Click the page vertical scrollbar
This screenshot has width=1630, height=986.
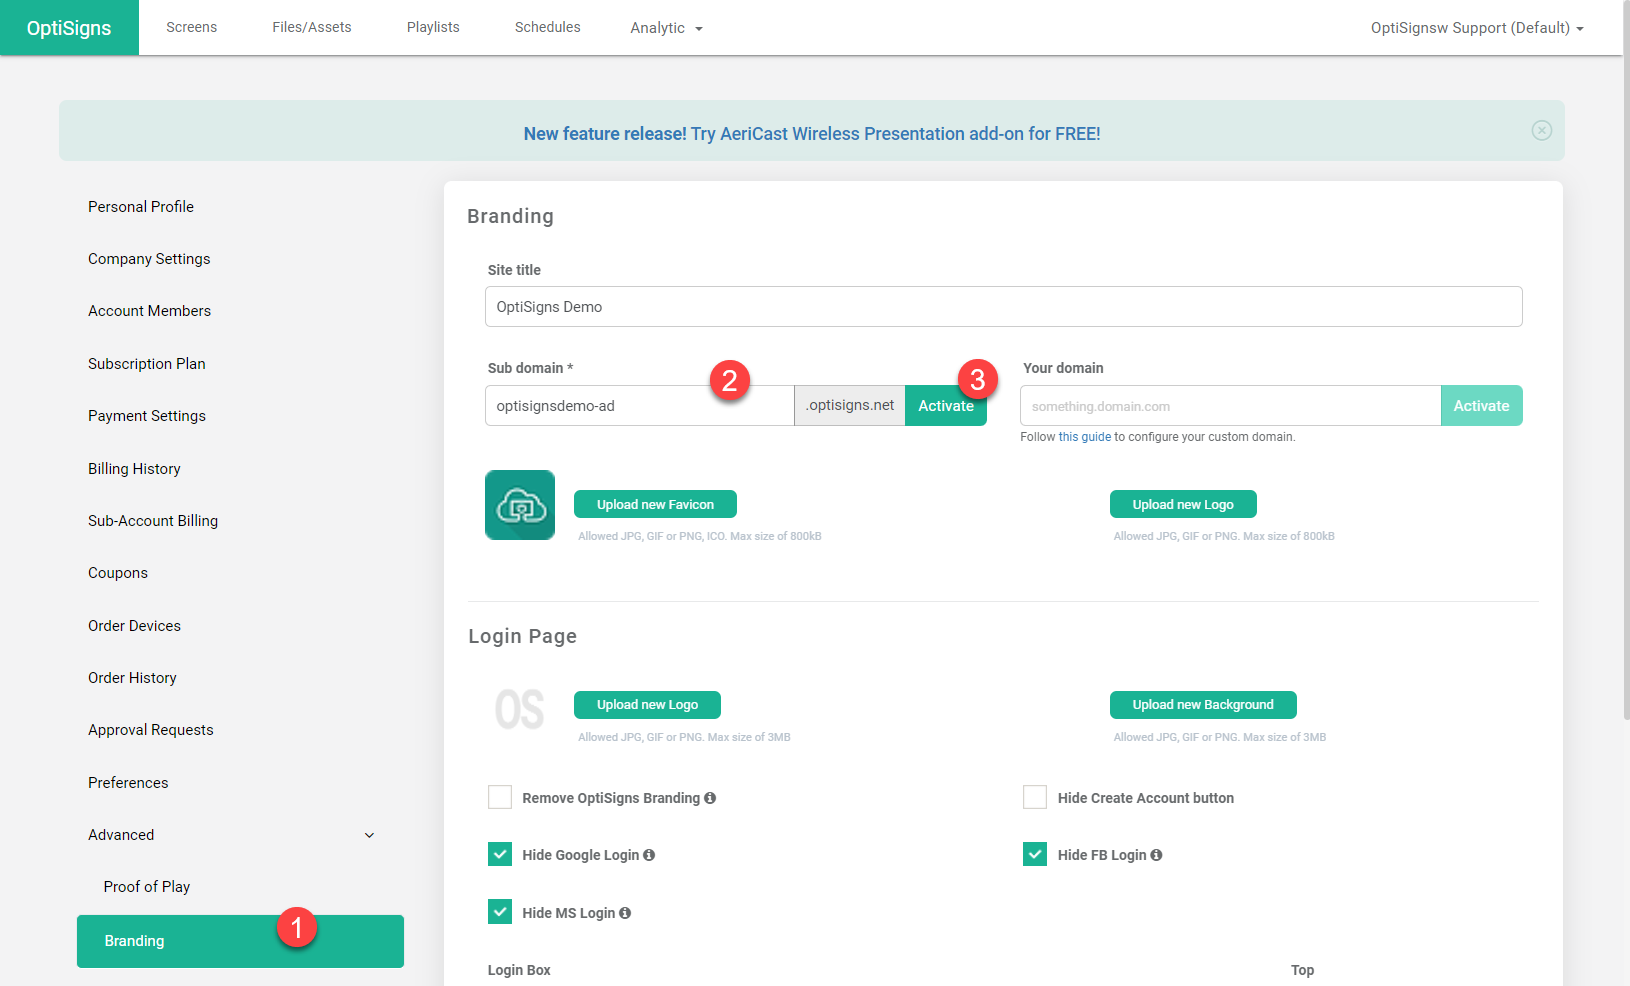[1626, 360]
